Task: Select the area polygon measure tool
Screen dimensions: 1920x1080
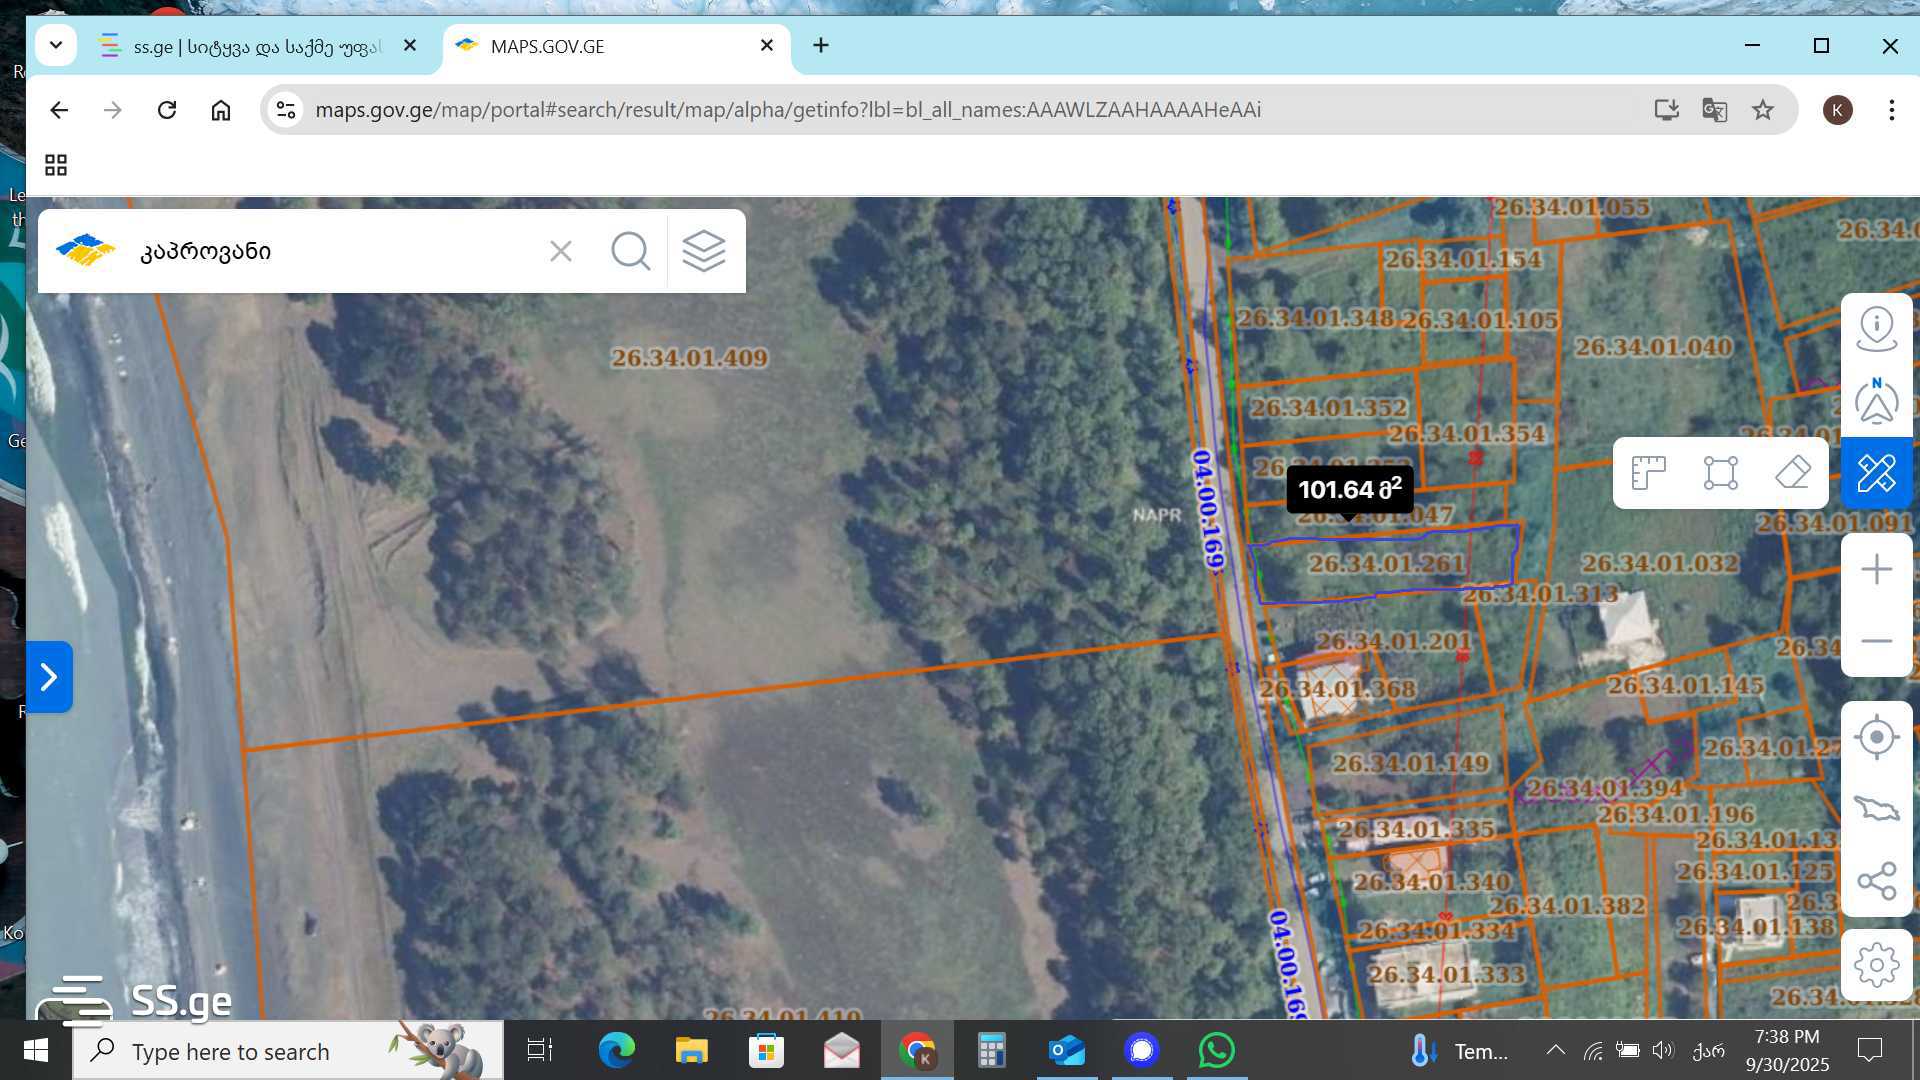Action: click(x=1720, y=473)
